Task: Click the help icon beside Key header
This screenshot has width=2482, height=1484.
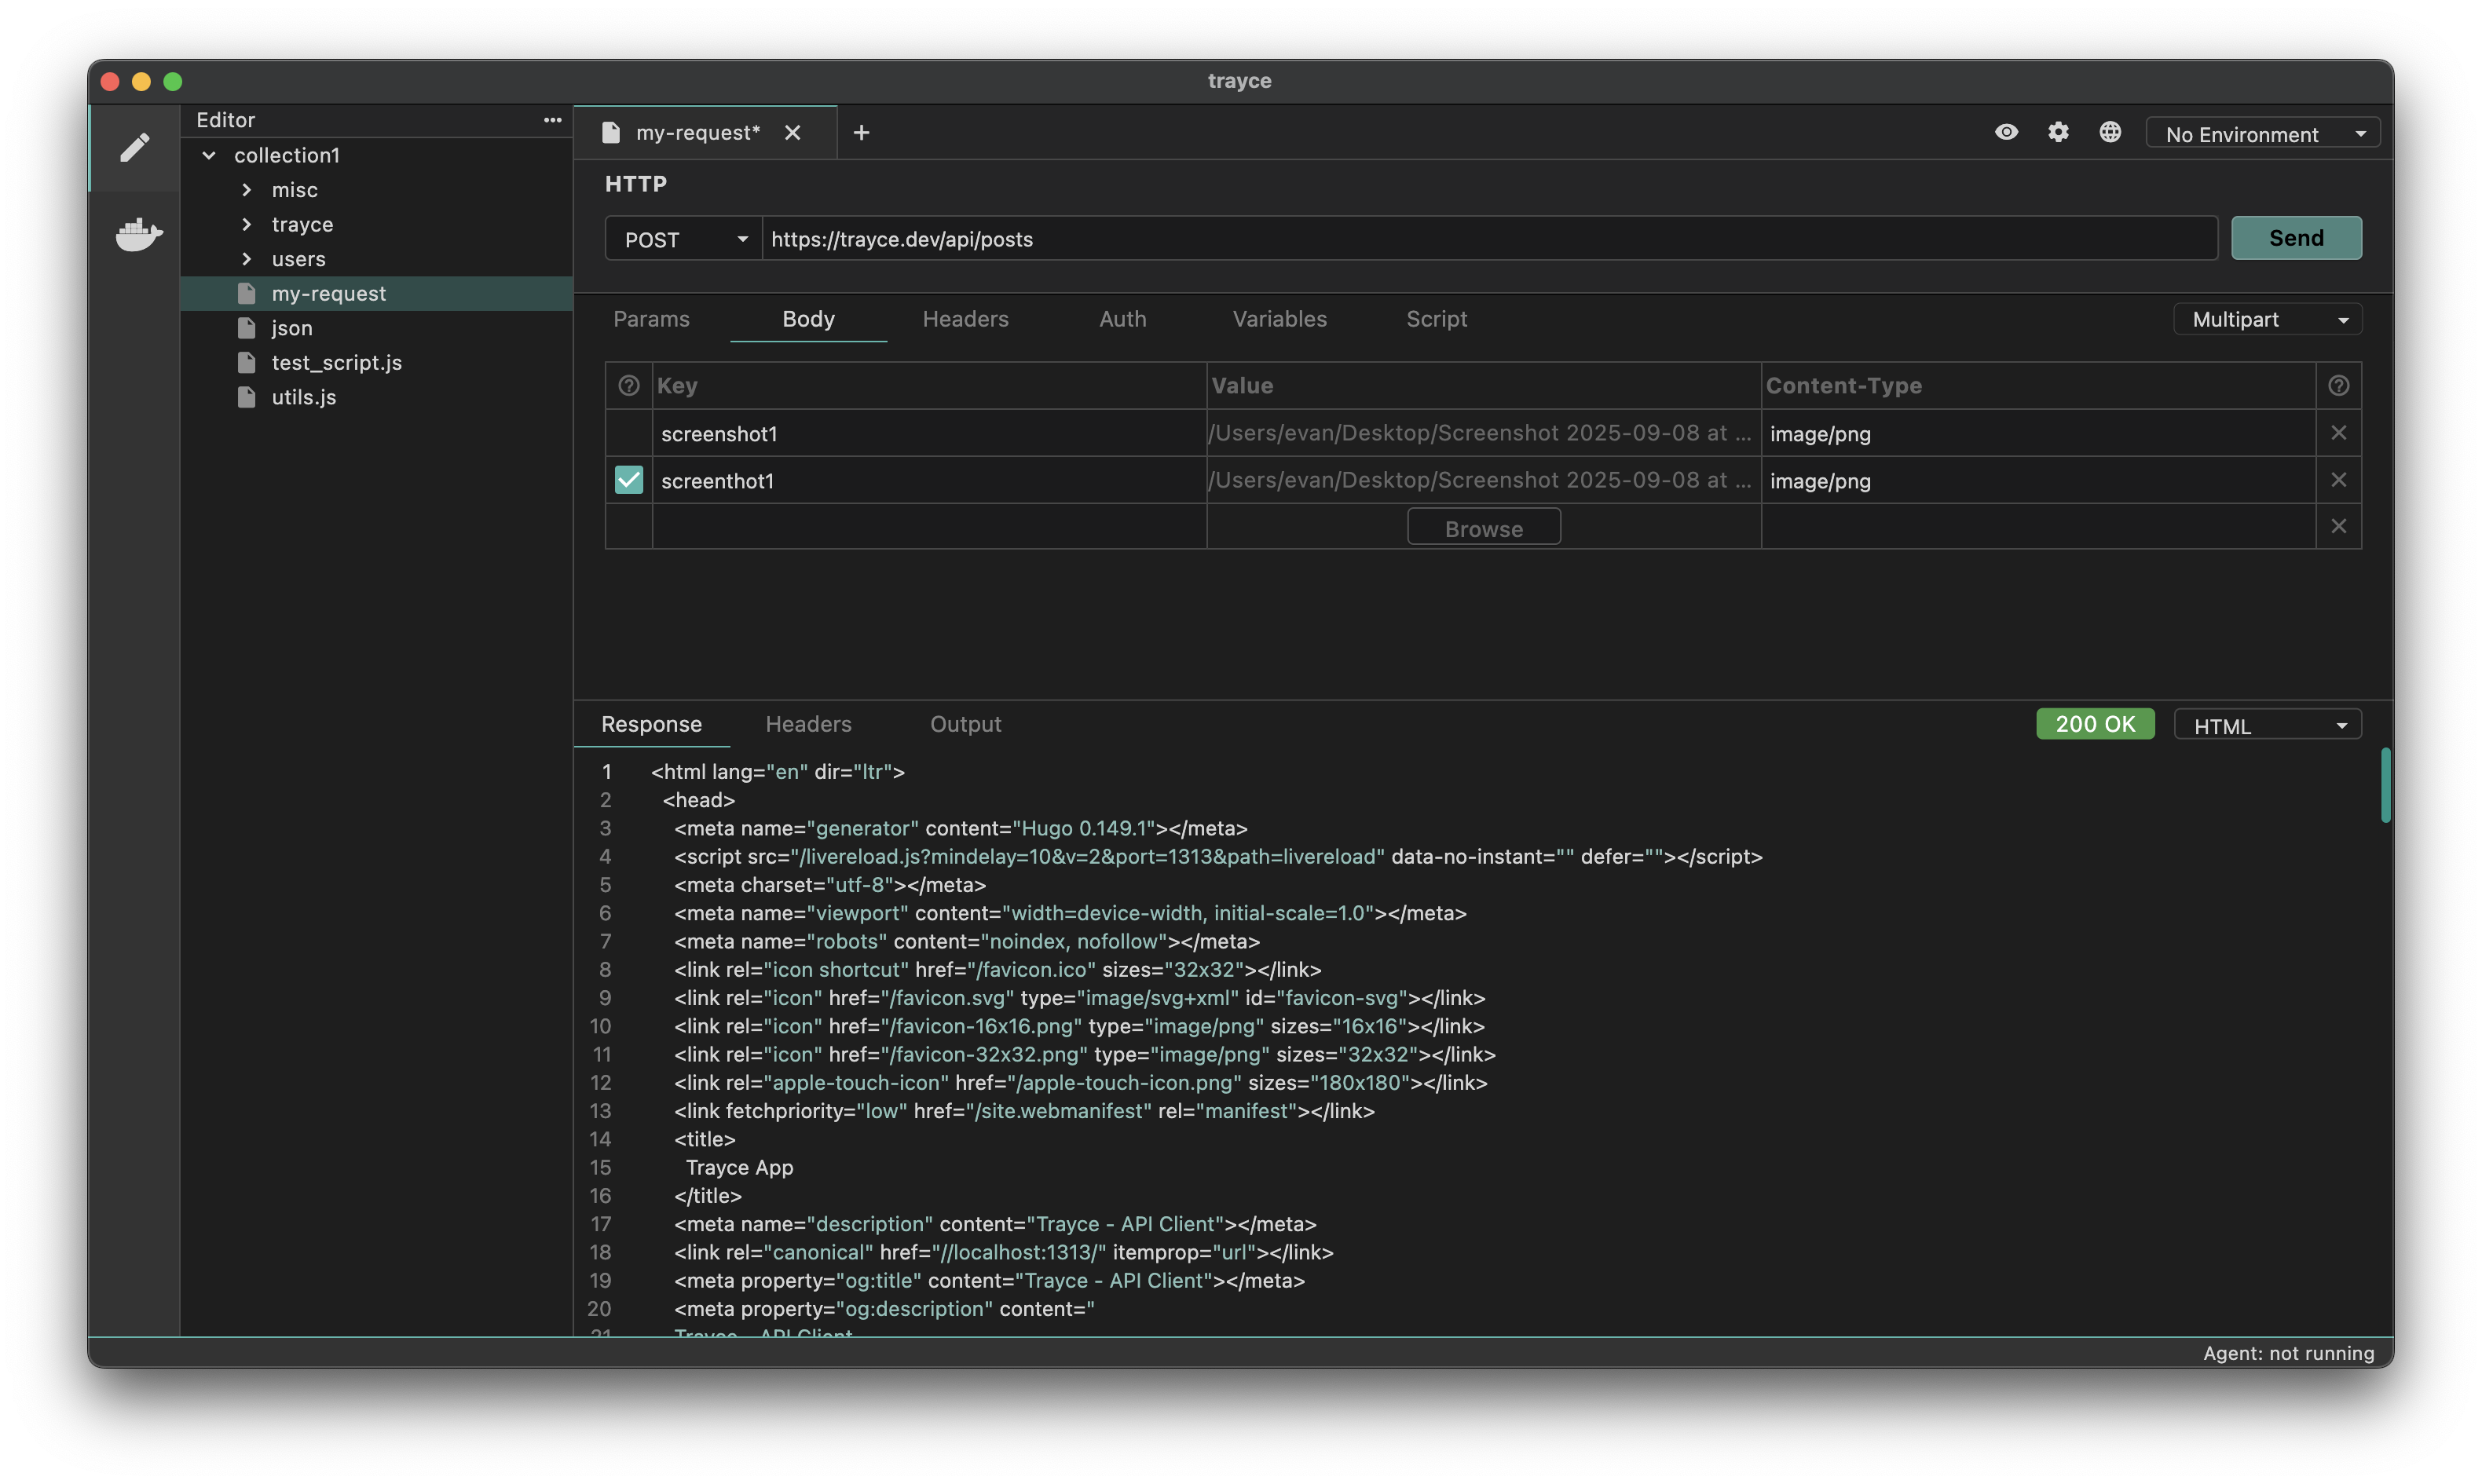Action: click(x=629, y=385)
